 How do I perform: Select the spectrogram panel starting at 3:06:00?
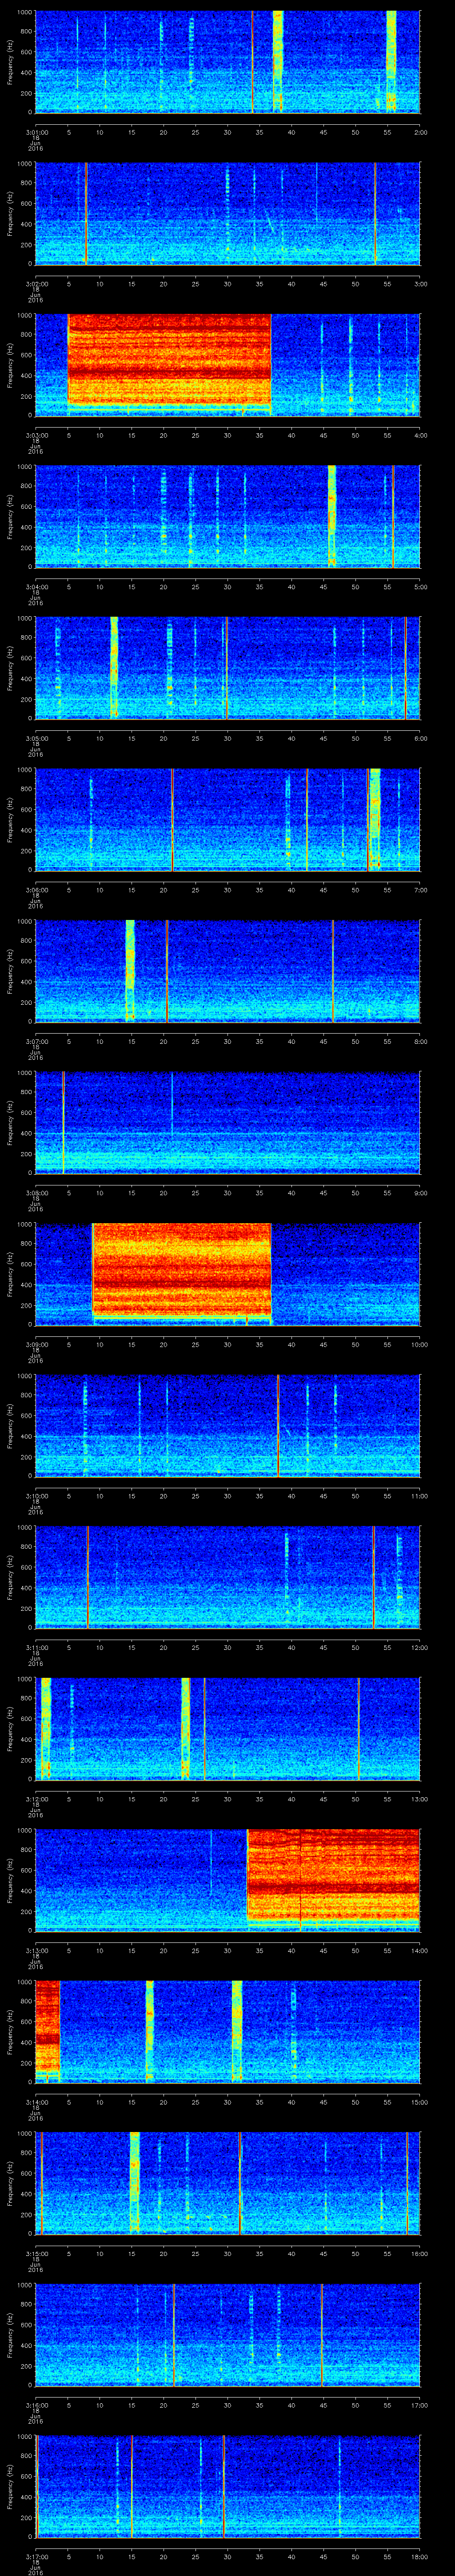[228, 819]
